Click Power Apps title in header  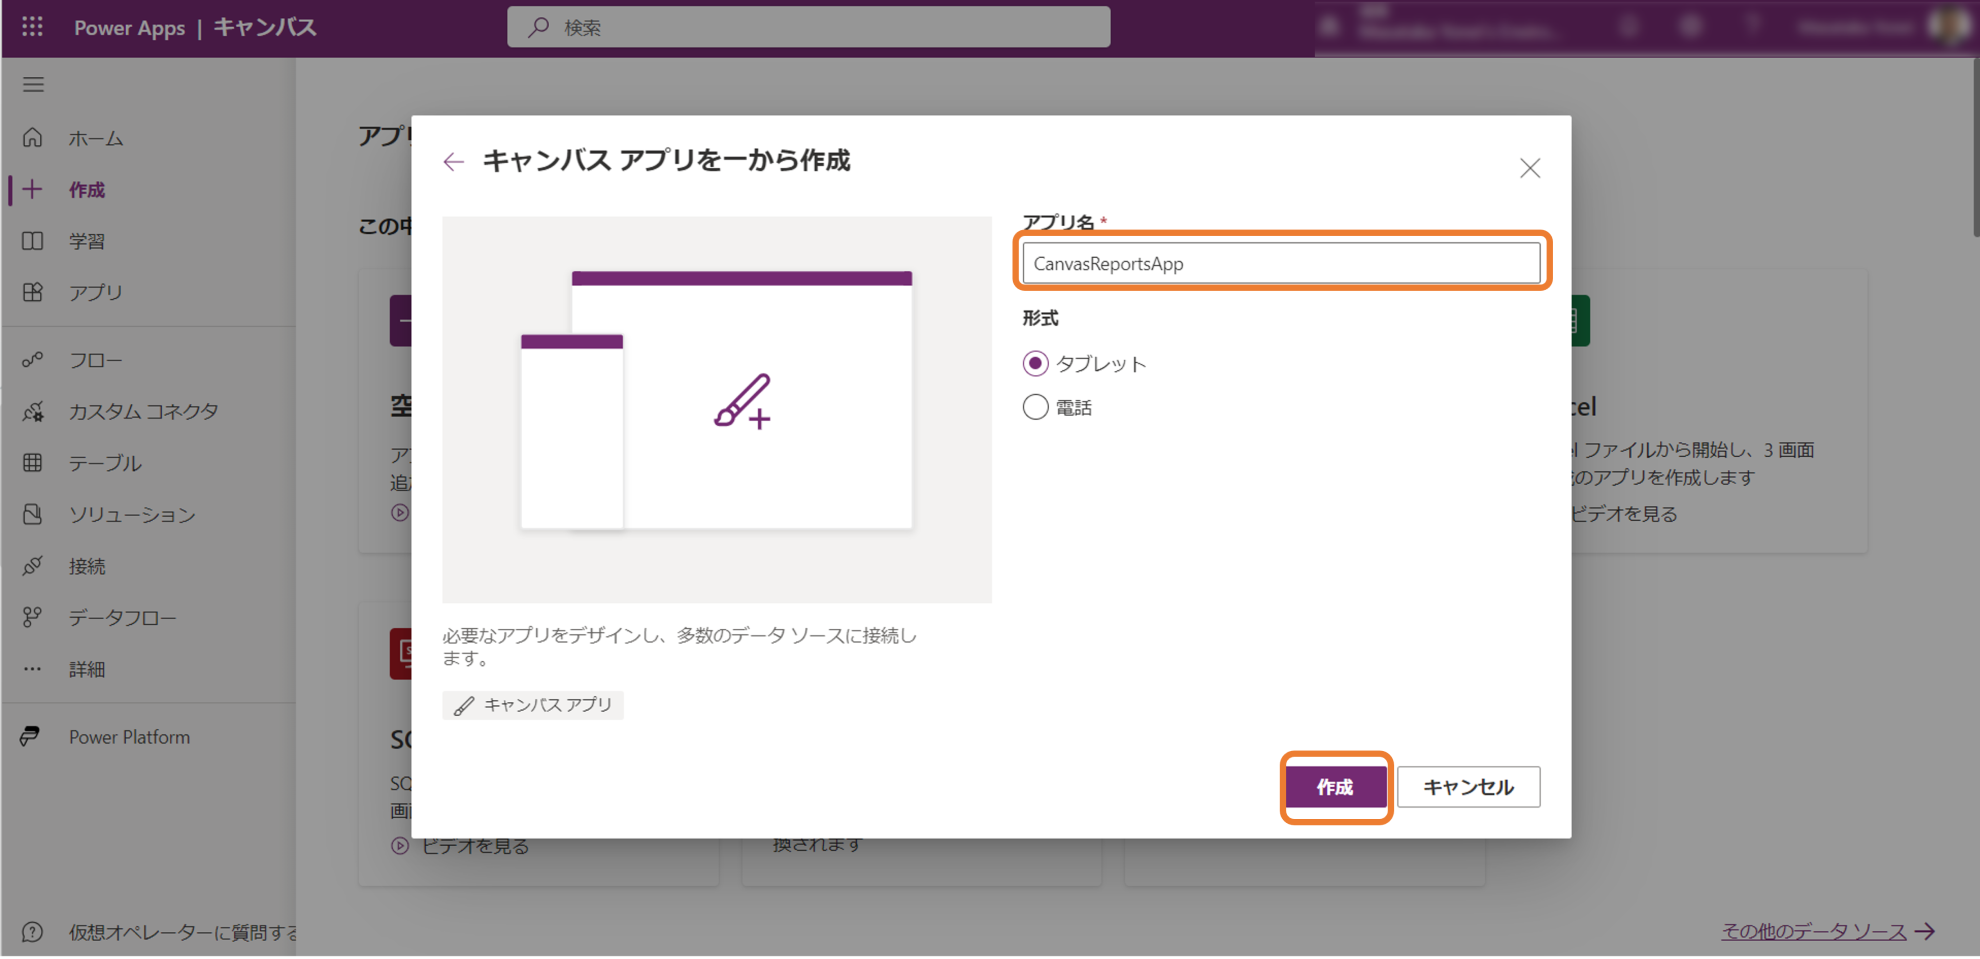[129, 28]
